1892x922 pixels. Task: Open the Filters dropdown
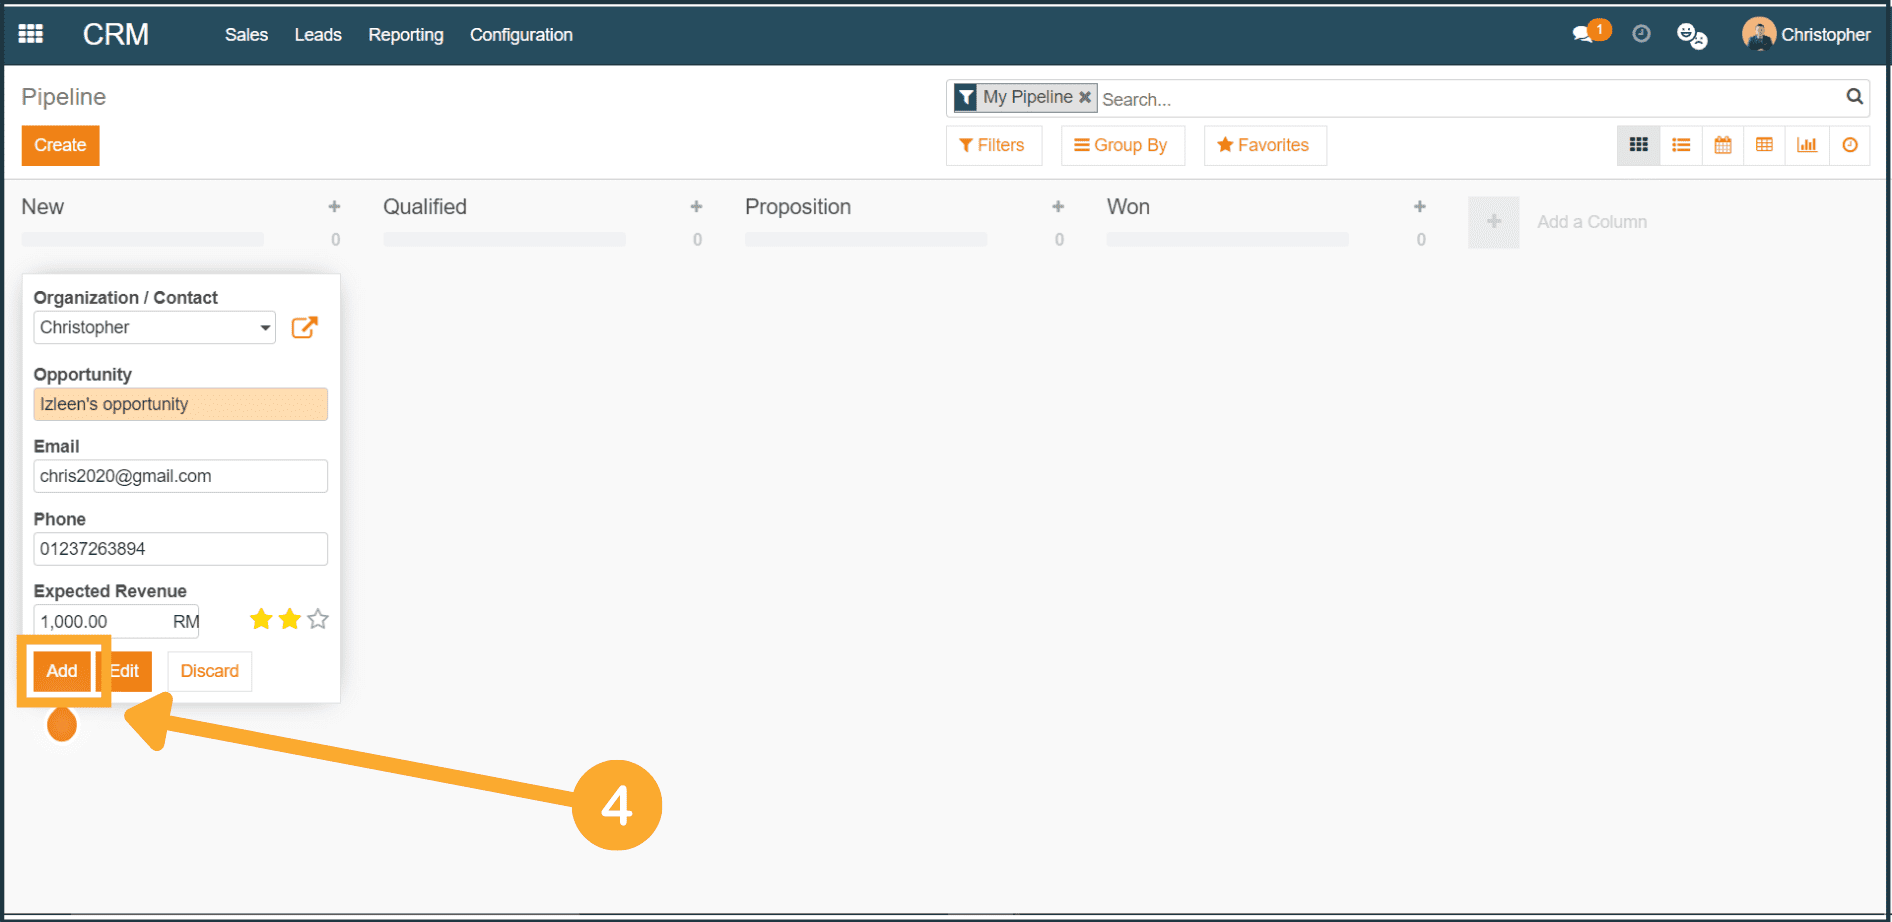992,145
